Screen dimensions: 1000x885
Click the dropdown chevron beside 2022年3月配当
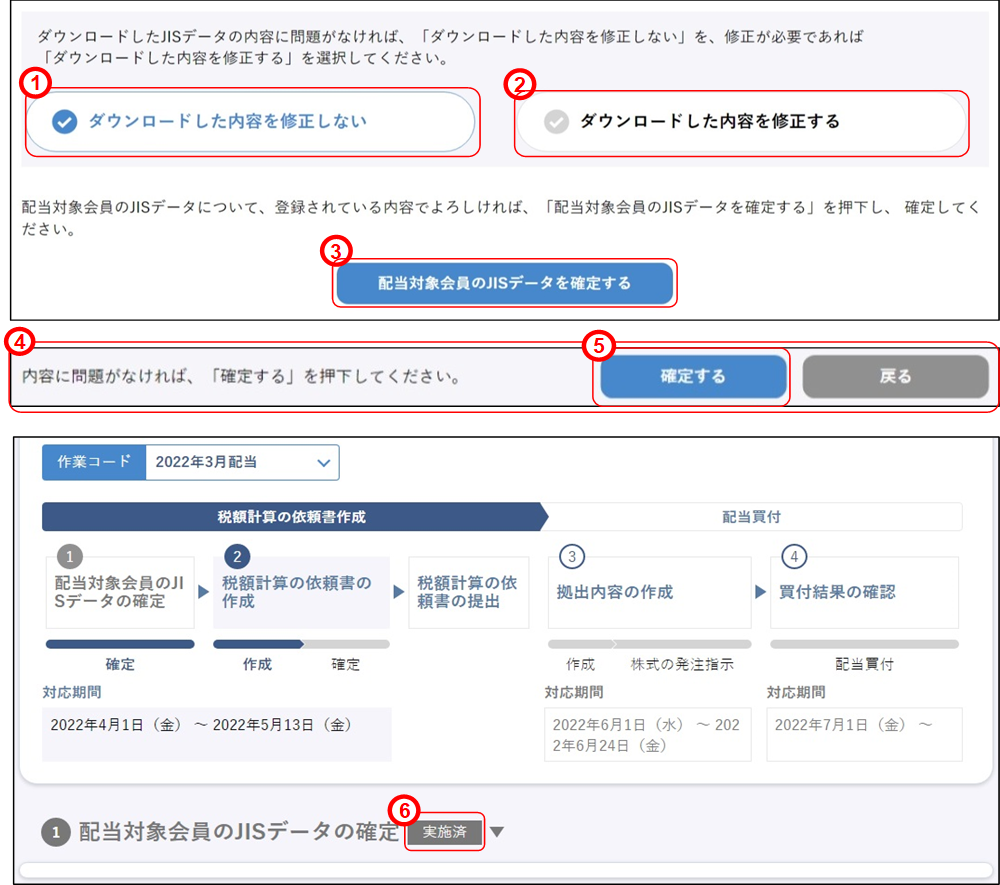322,463
